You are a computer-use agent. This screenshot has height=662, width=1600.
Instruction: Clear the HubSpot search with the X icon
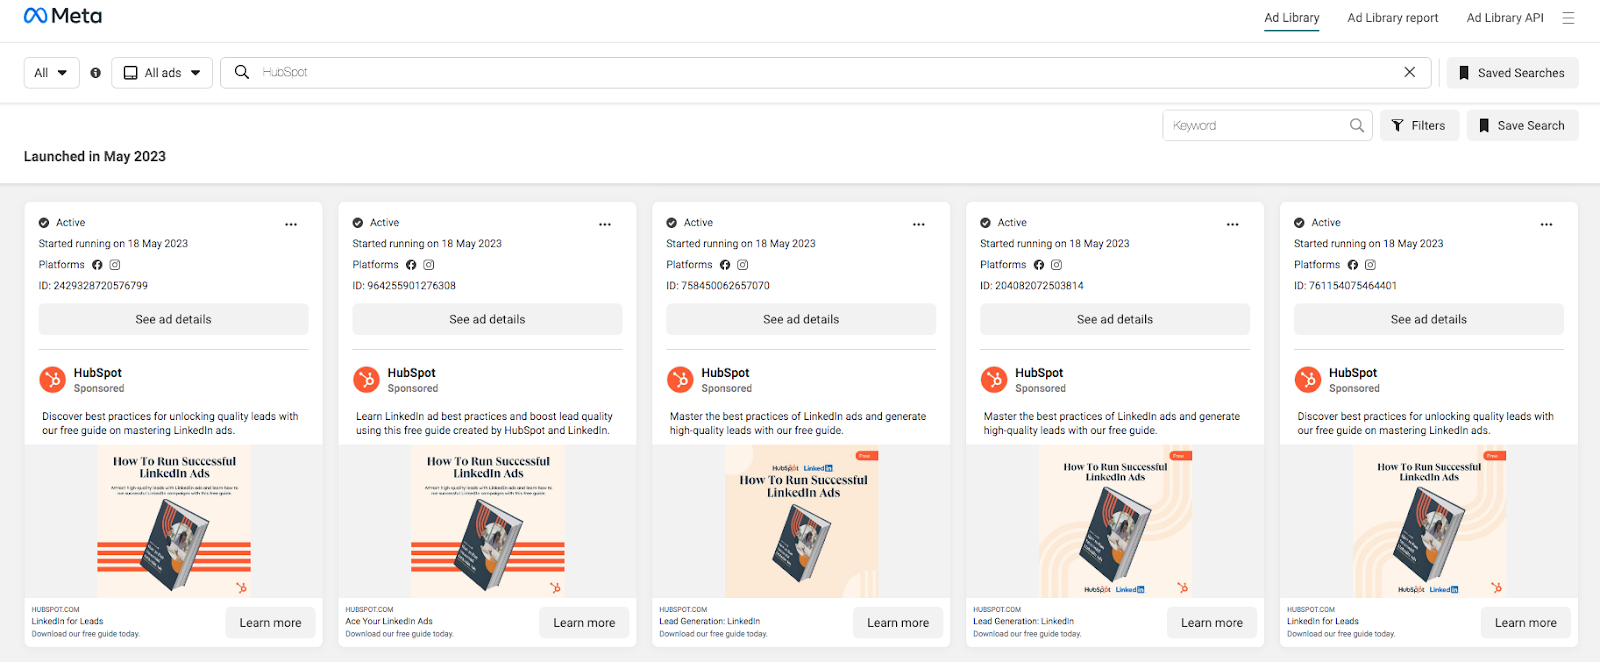tap(1409, 72)
